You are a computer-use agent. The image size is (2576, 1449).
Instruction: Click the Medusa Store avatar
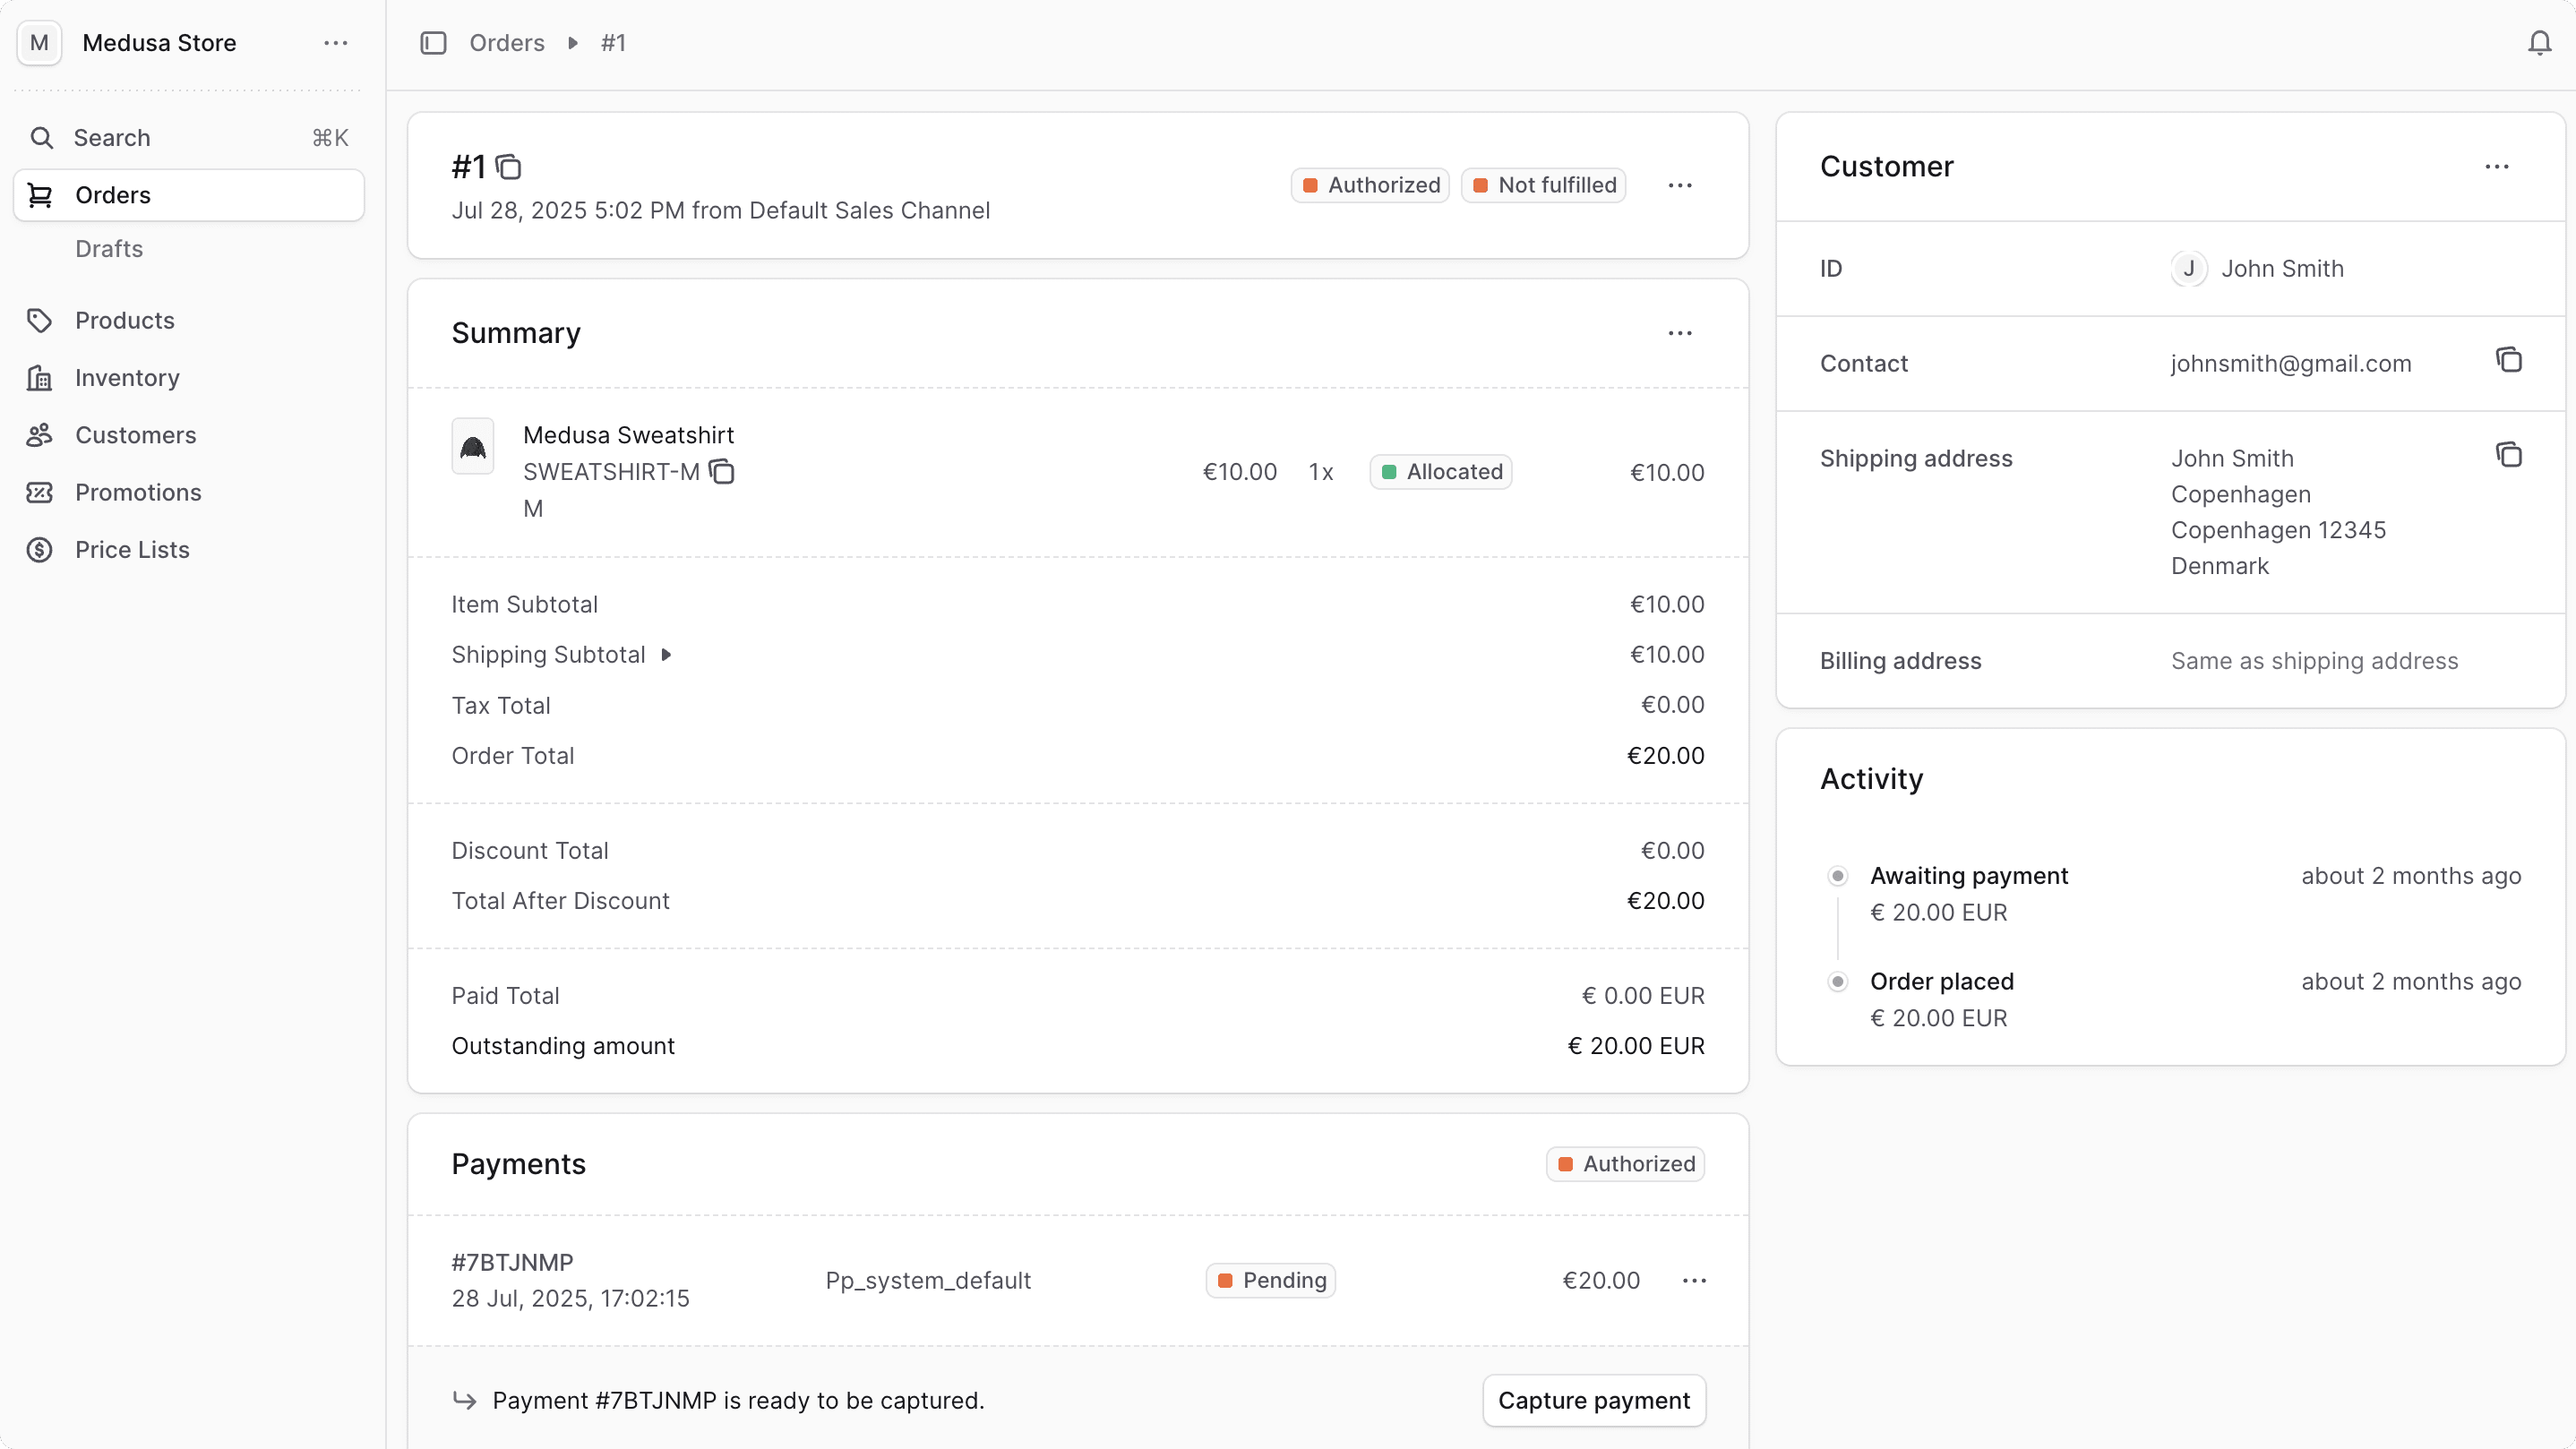tap(38, 43)
